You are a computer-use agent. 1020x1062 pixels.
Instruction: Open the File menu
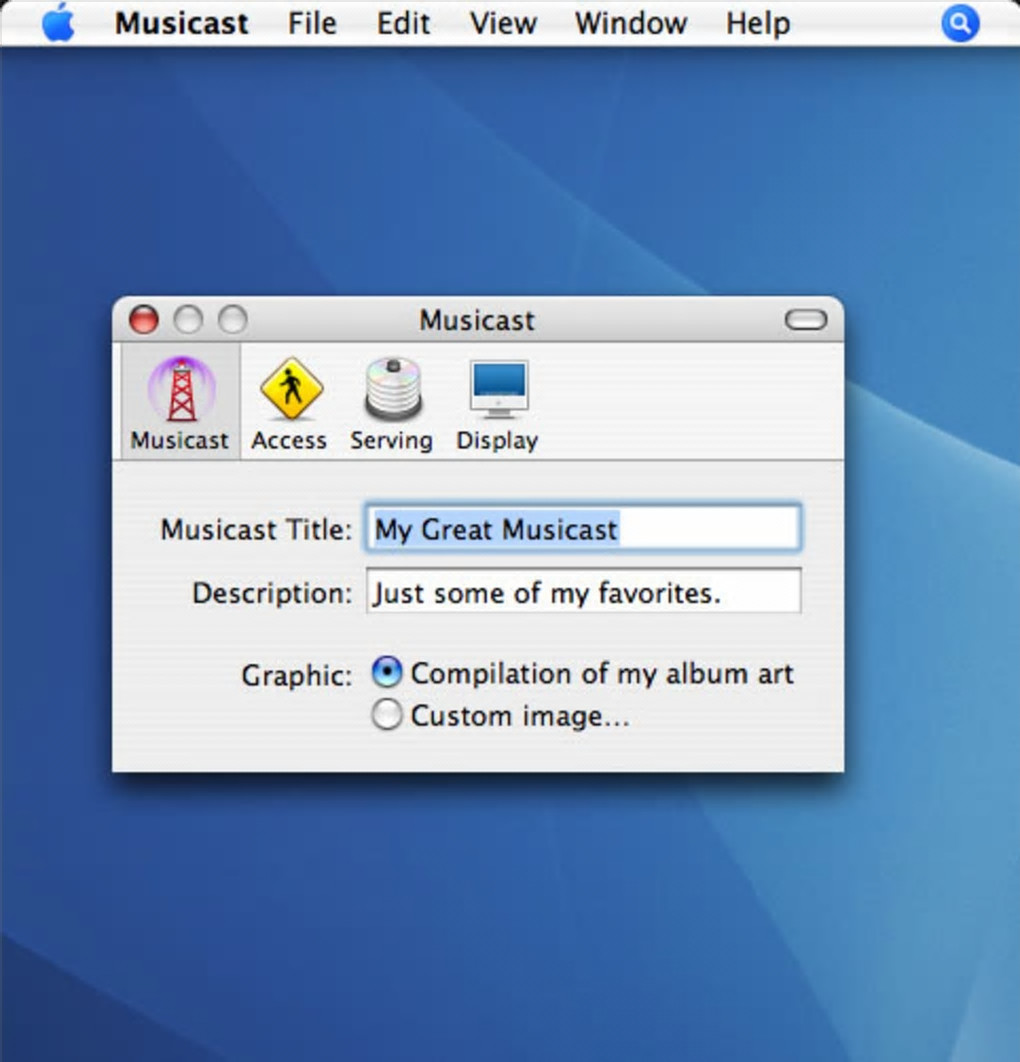pos(312,24)
